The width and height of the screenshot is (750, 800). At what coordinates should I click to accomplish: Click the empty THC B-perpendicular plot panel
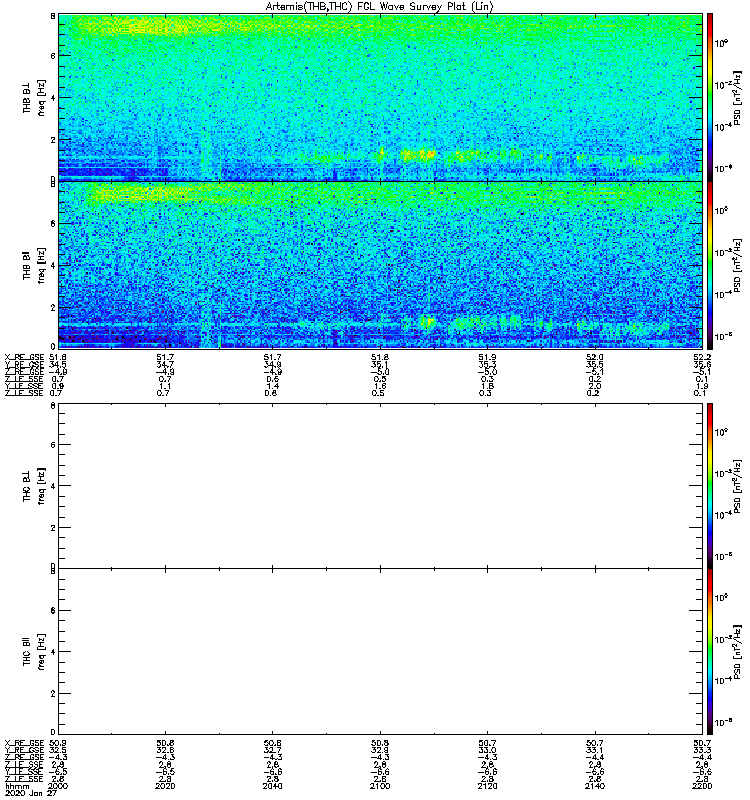380,485
